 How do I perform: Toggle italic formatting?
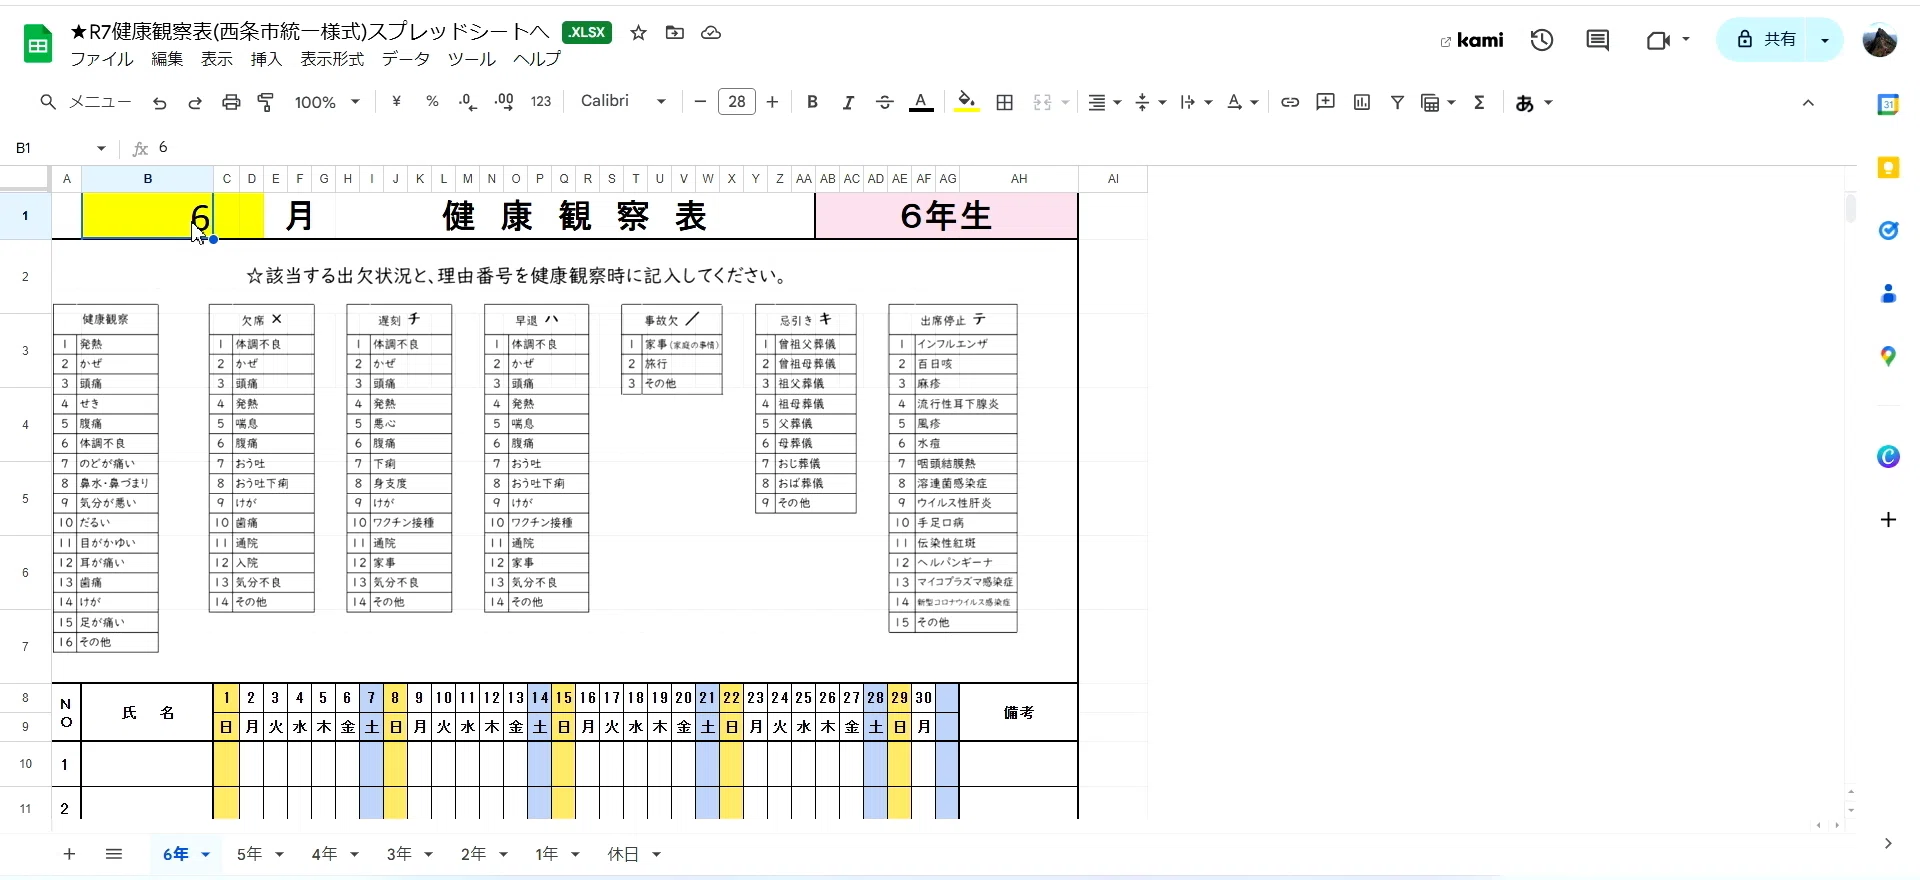coord(848,102)
